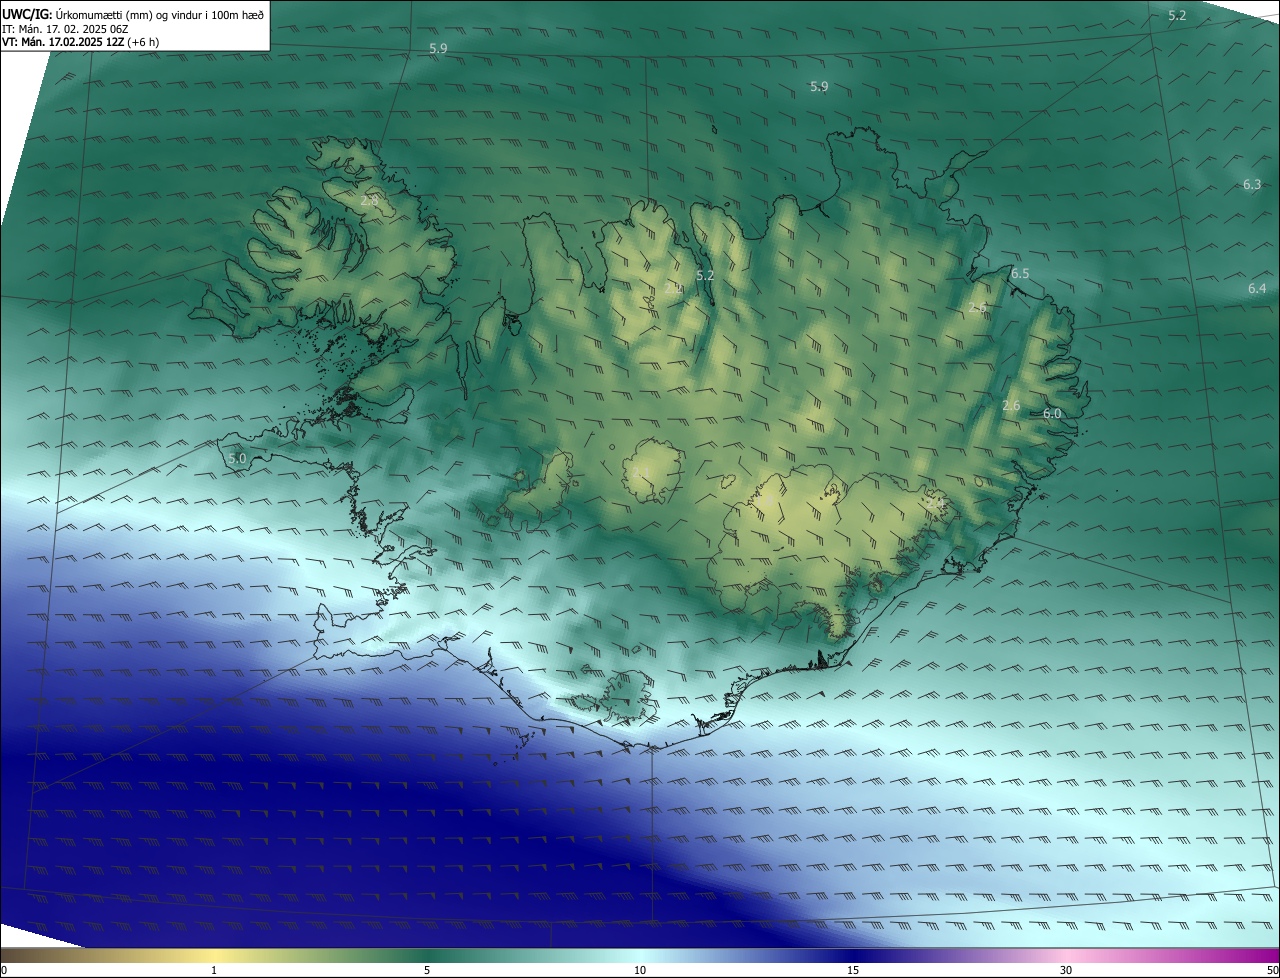
Task: Click the IT initial time line '06Z'
Action: coord(118,29)
